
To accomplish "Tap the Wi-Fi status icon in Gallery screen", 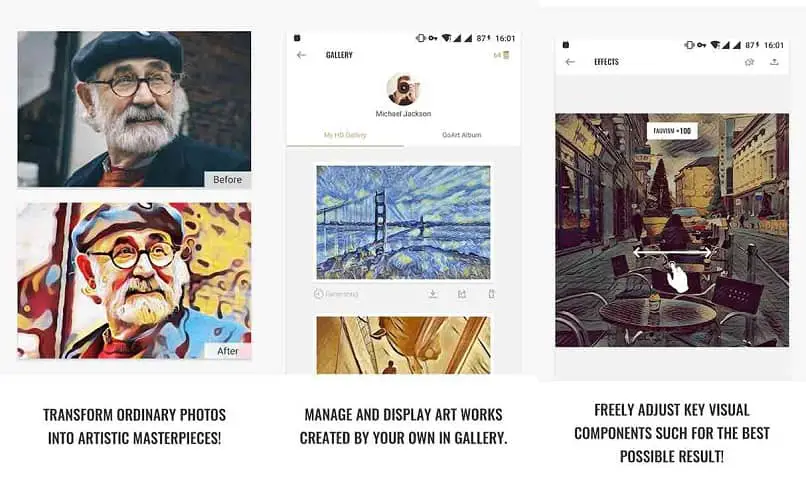I will [x=446, y=38].
